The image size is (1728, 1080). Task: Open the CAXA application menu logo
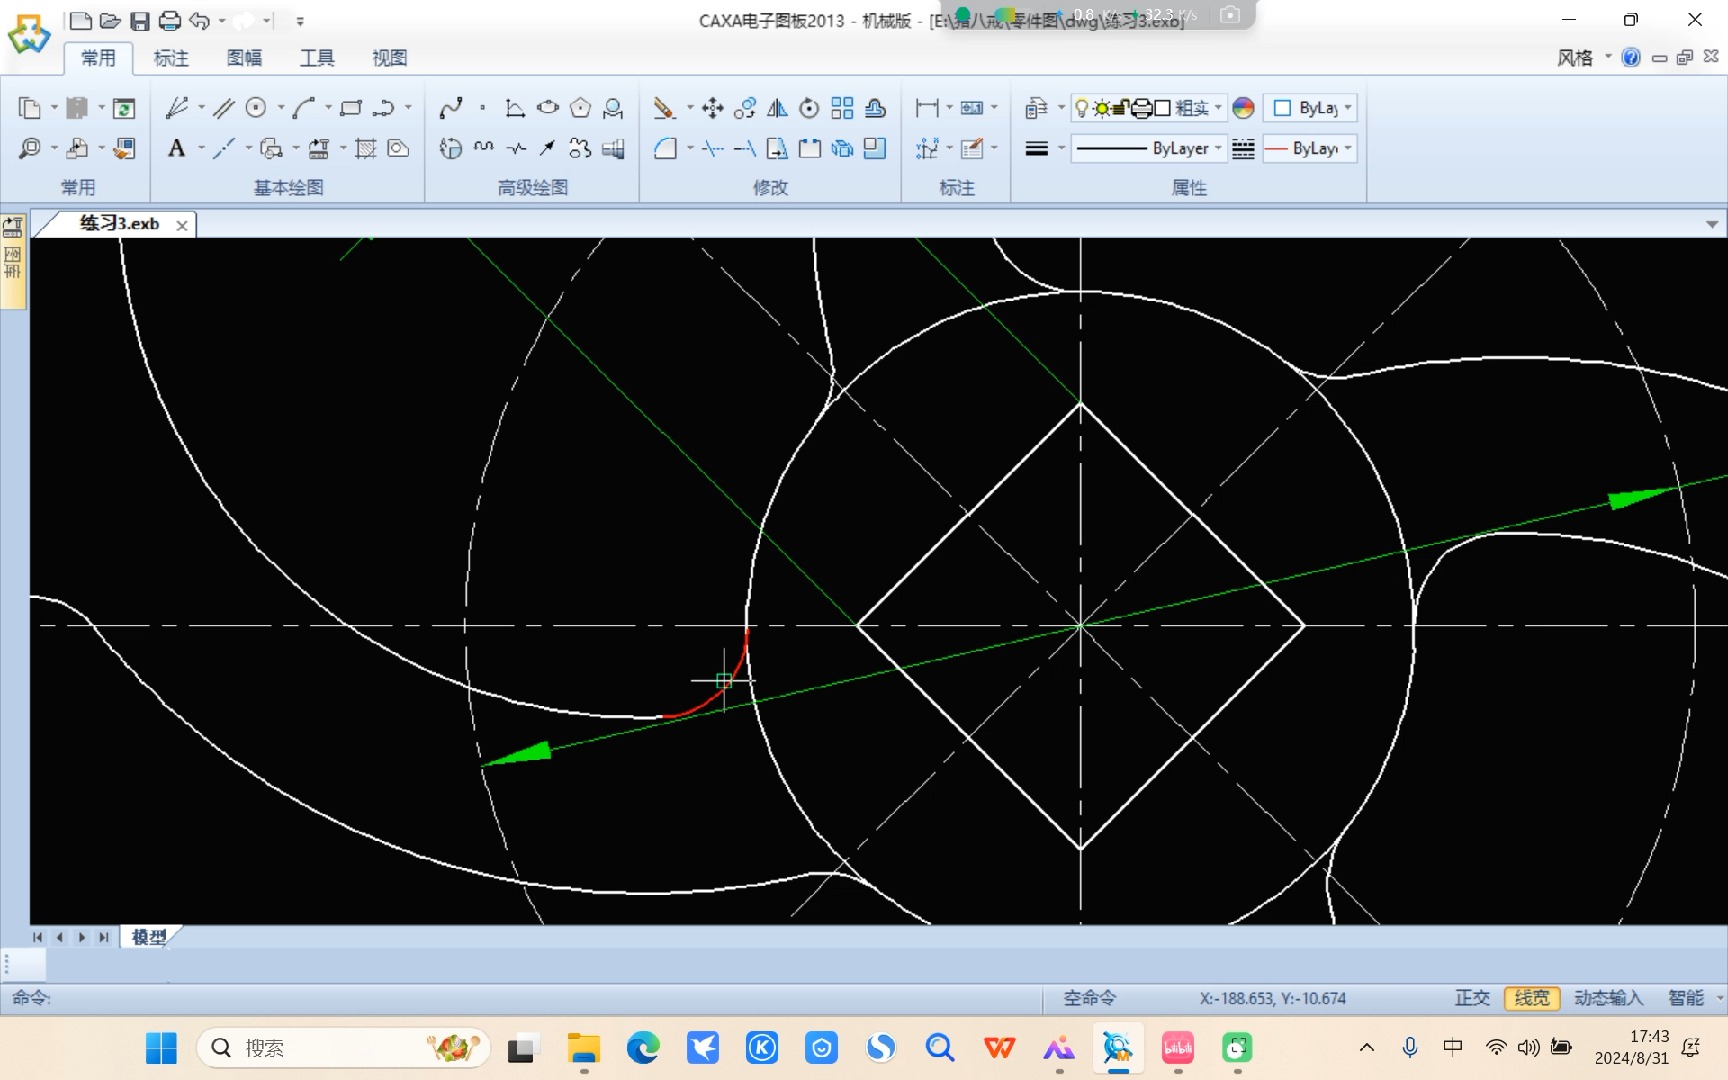coord(29,34)
